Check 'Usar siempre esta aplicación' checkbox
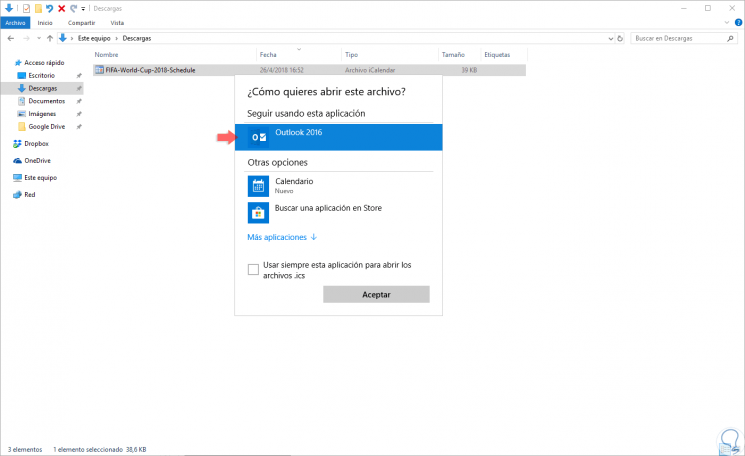Screen dimensions: 745x456 point(253,270)
